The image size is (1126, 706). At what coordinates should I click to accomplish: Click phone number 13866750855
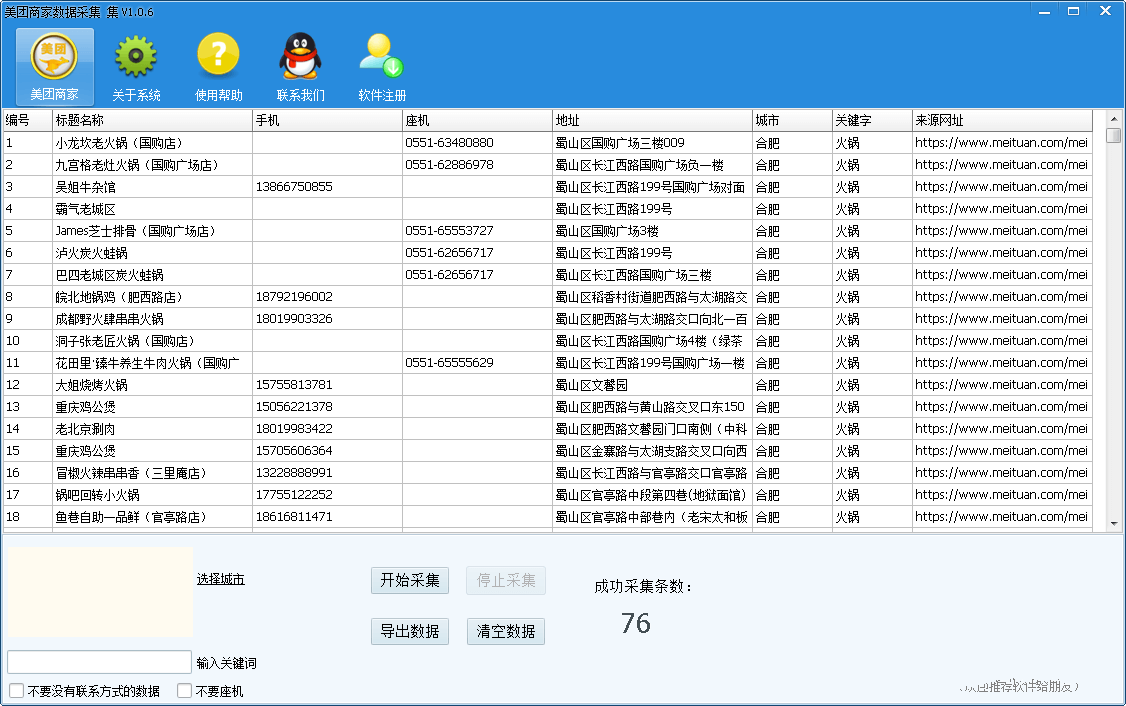[294, 187]
